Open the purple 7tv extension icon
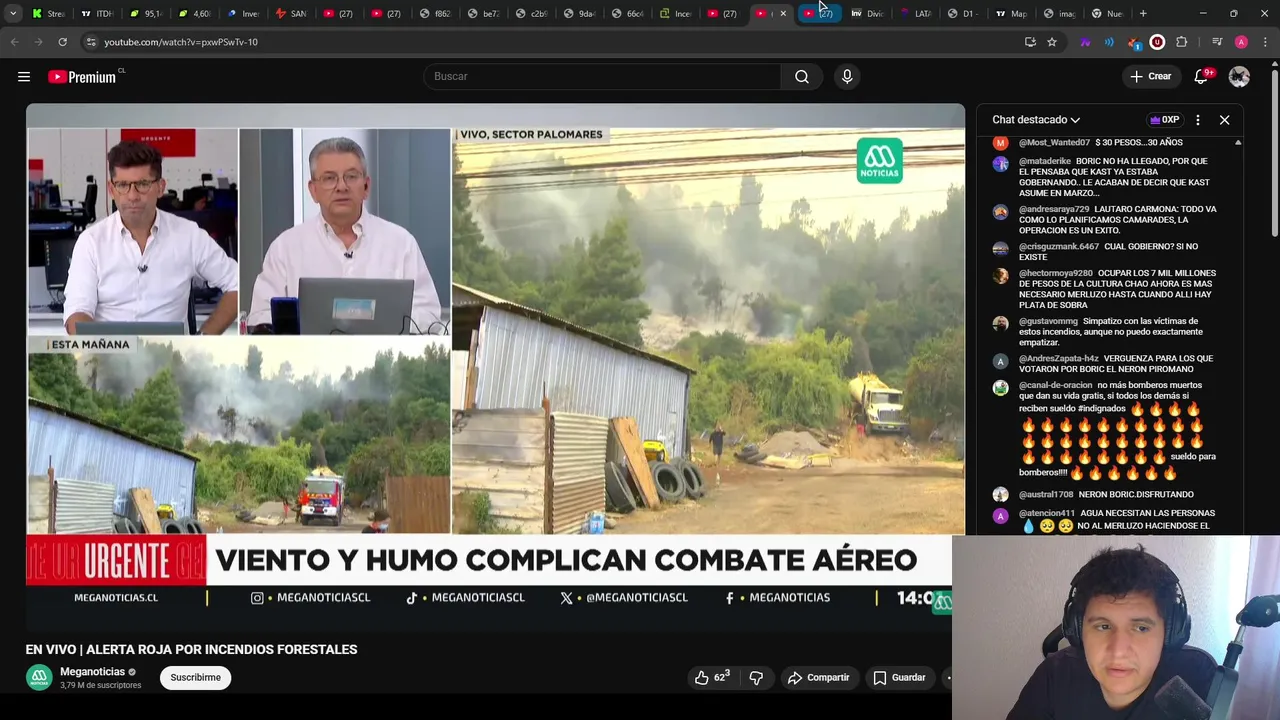 click(x=1085, y=42)
